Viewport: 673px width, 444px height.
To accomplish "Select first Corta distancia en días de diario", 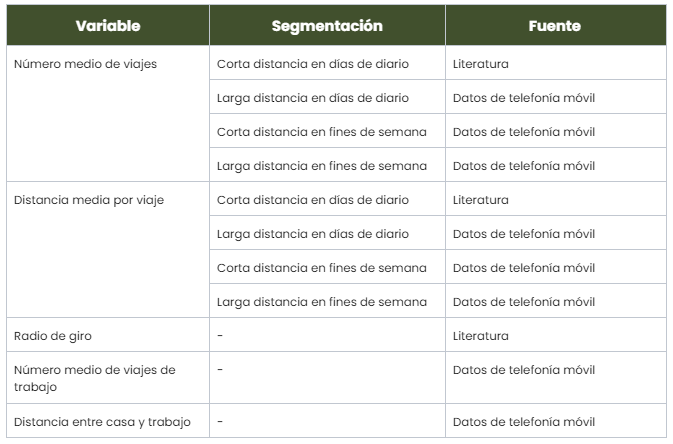I will point(312,64).
